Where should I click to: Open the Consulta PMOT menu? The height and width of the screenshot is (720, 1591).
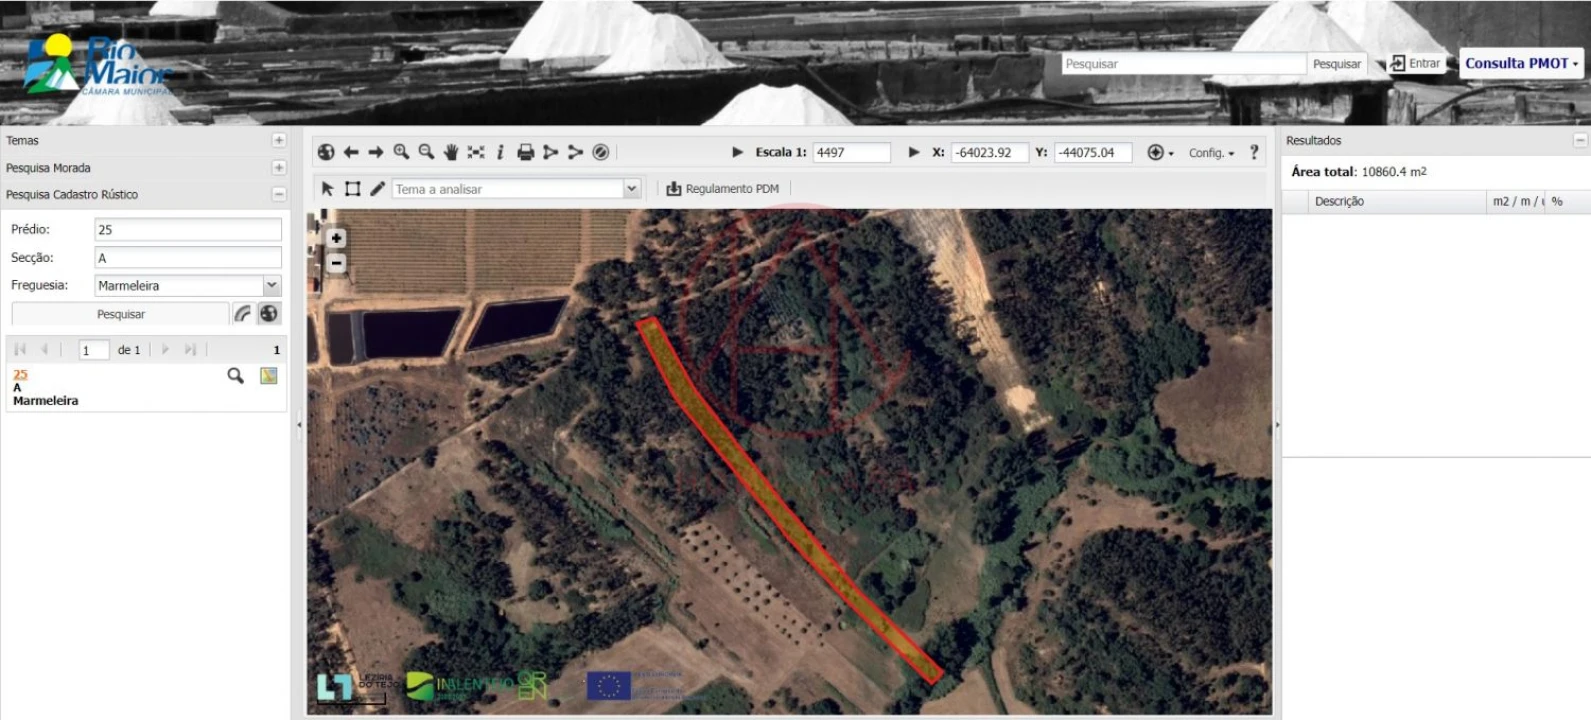coord(1521,63)
